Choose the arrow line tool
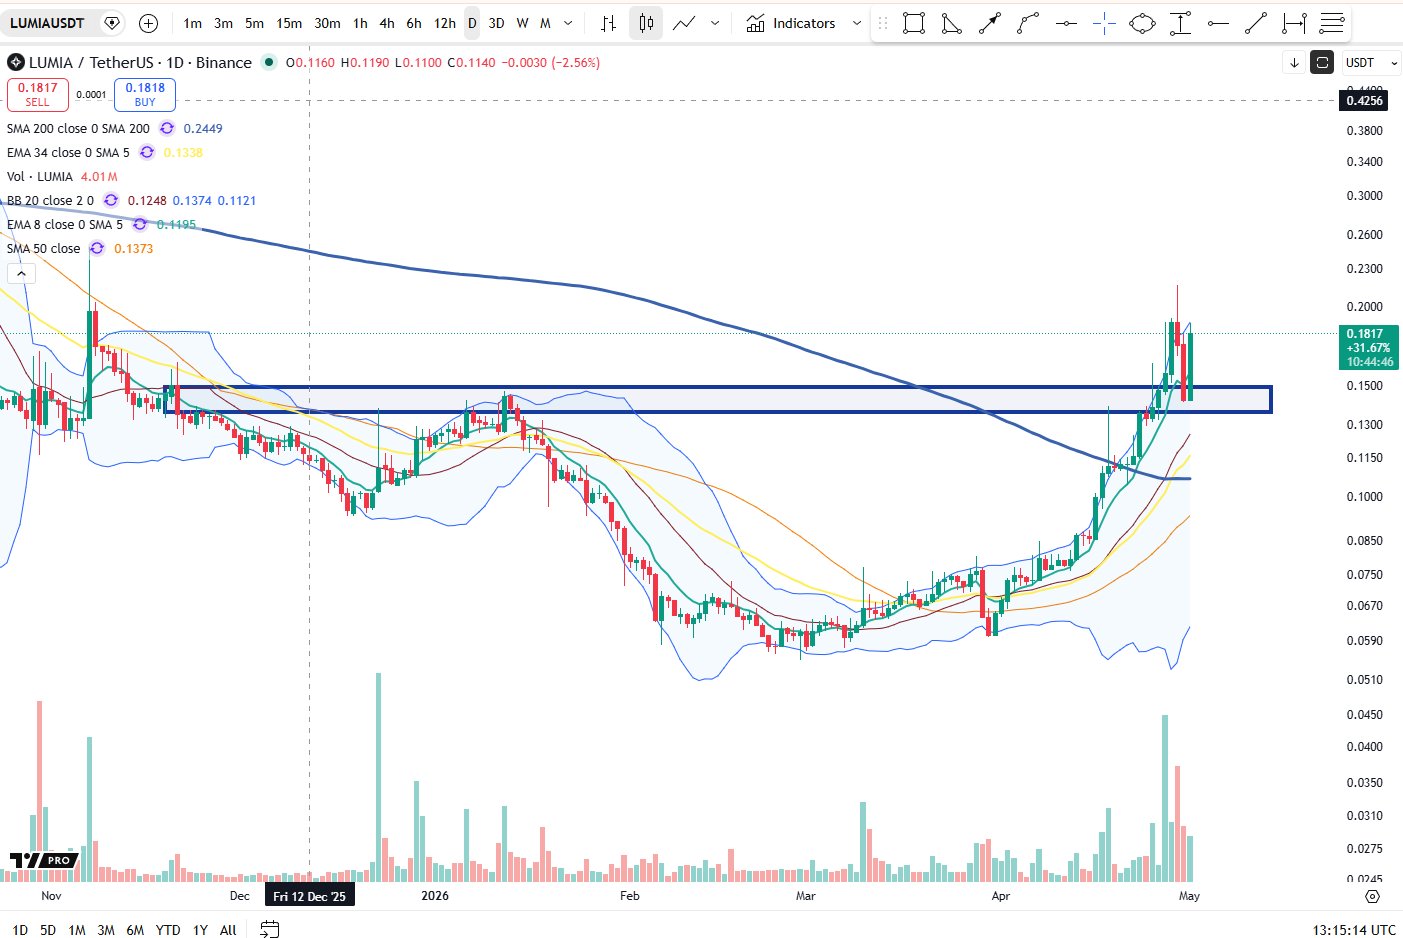 [989, 23]
